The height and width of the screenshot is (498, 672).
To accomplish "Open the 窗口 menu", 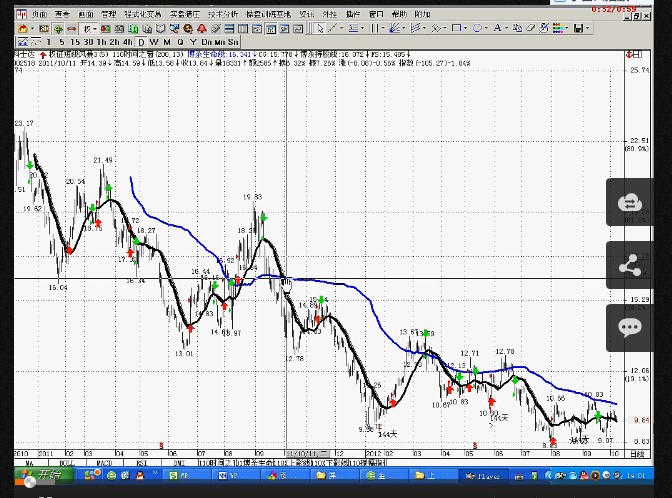I will coord(376,15).
